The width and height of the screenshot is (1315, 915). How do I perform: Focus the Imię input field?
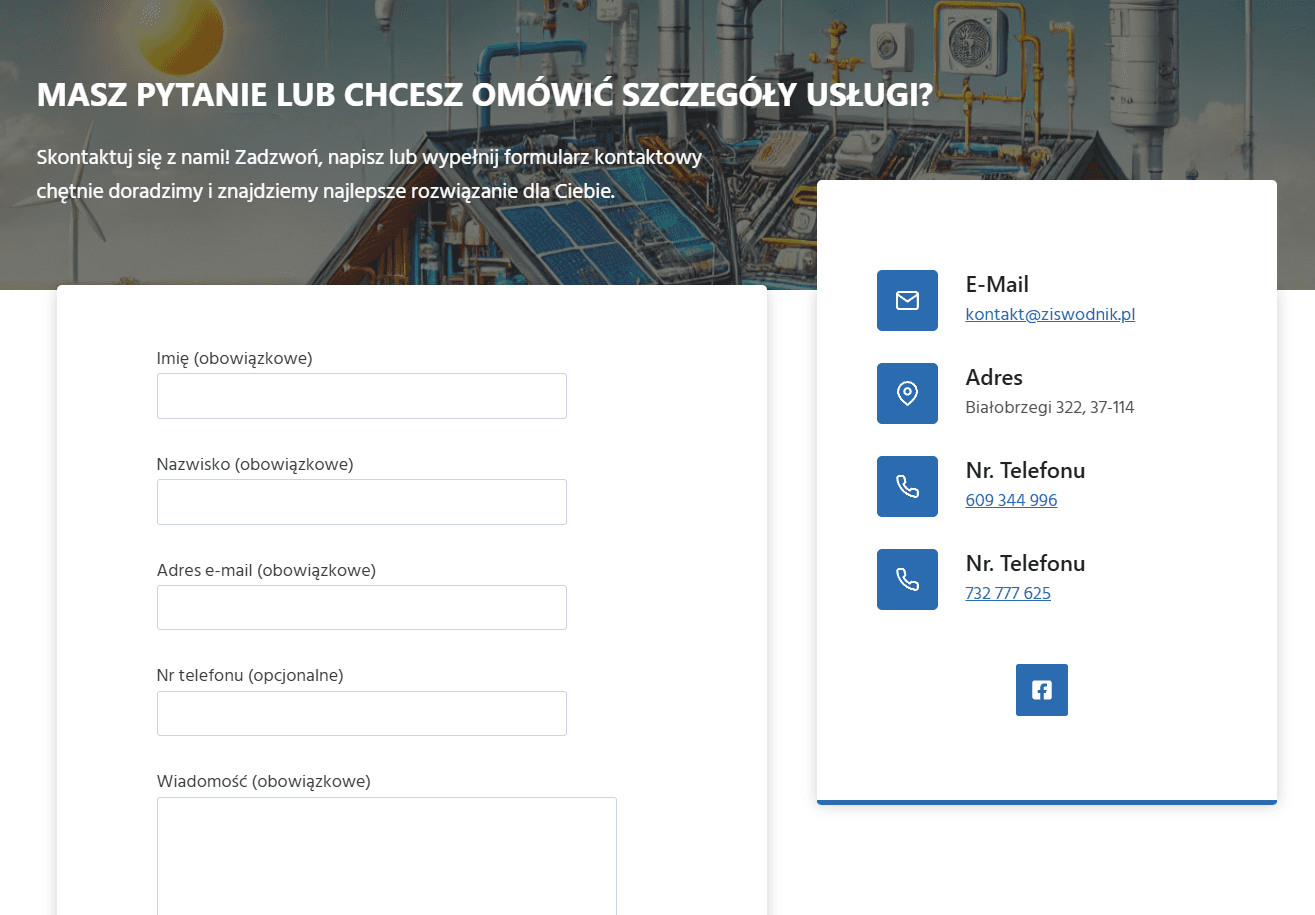pos(362,396)
